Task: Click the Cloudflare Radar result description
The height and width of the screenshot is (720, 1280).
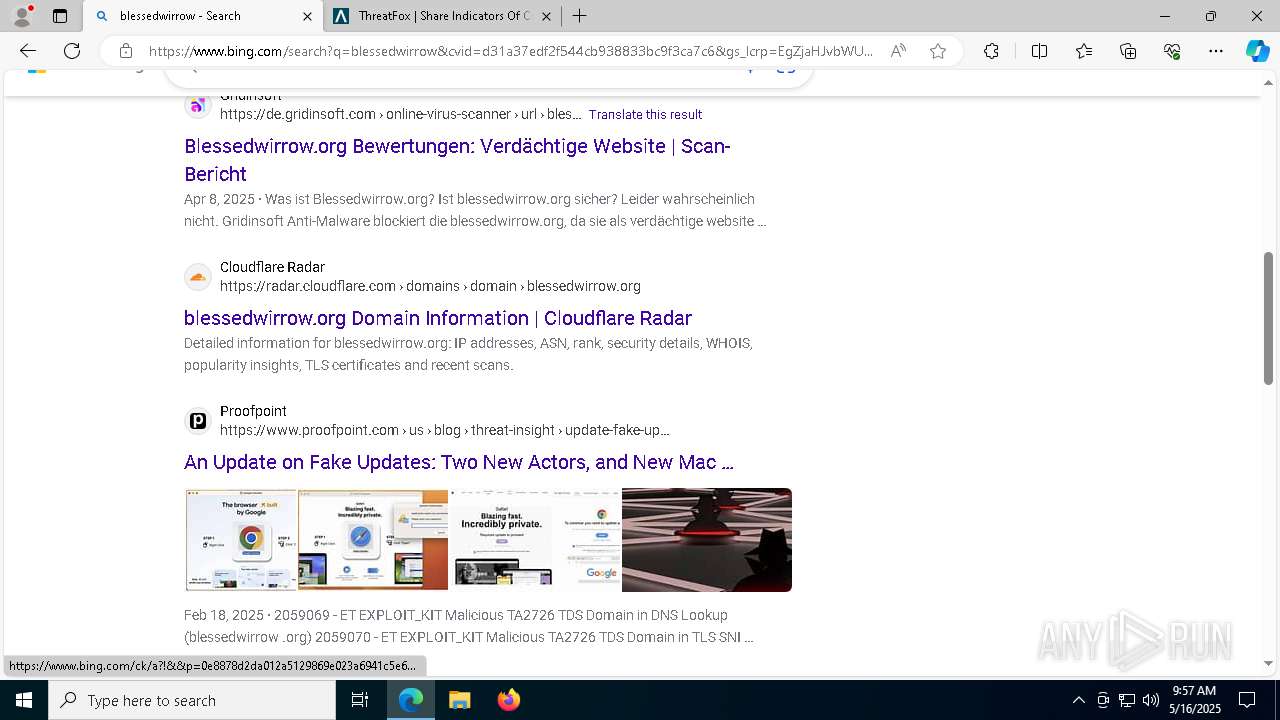Action: (x=468, y=354)
